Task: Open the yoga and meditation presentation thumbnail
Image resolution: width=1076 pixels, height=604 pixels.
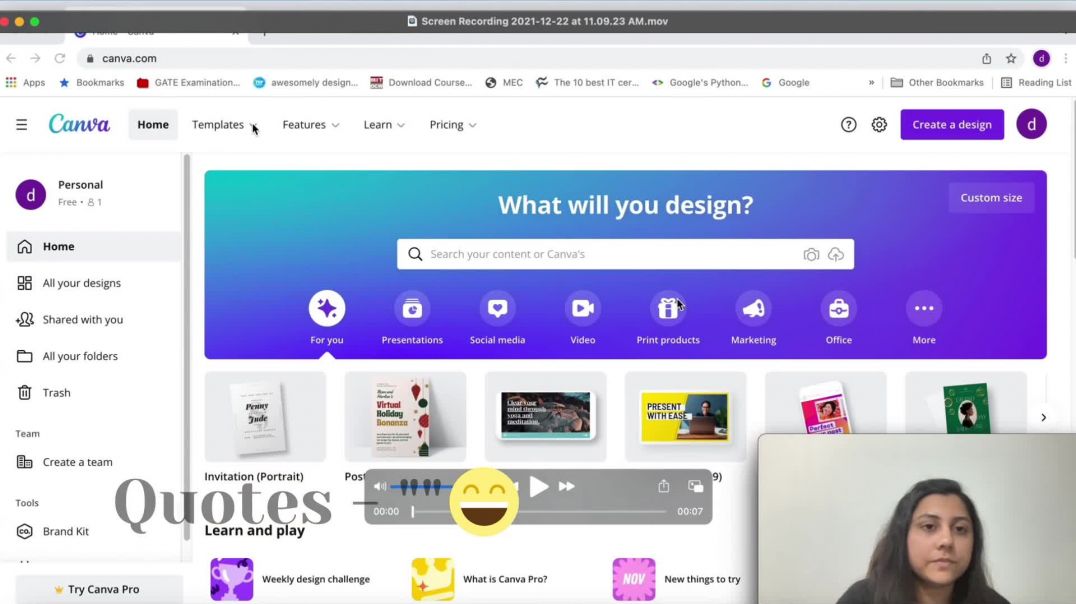Action: (x=545, y=417)
